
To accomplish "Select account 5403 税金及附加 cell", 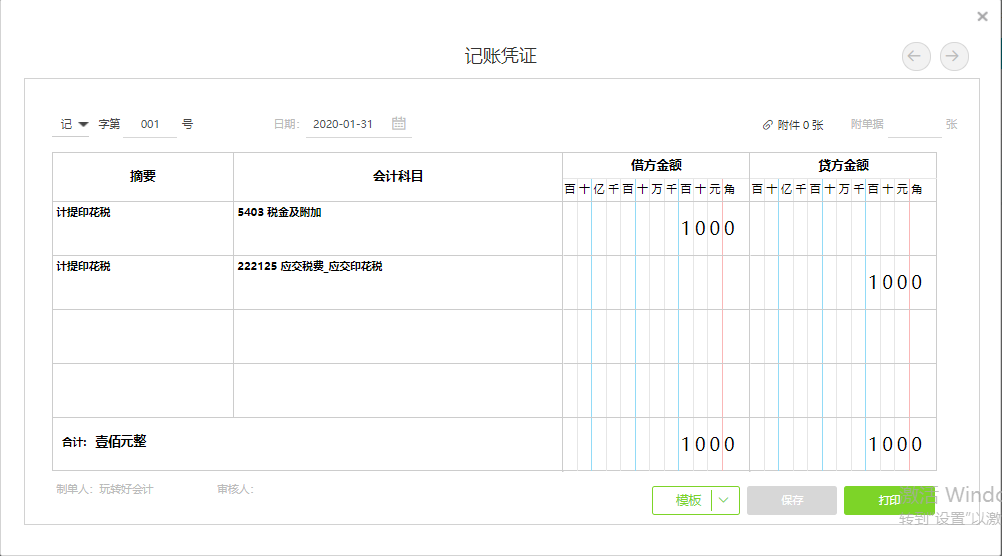I will [x=398, y=229].
